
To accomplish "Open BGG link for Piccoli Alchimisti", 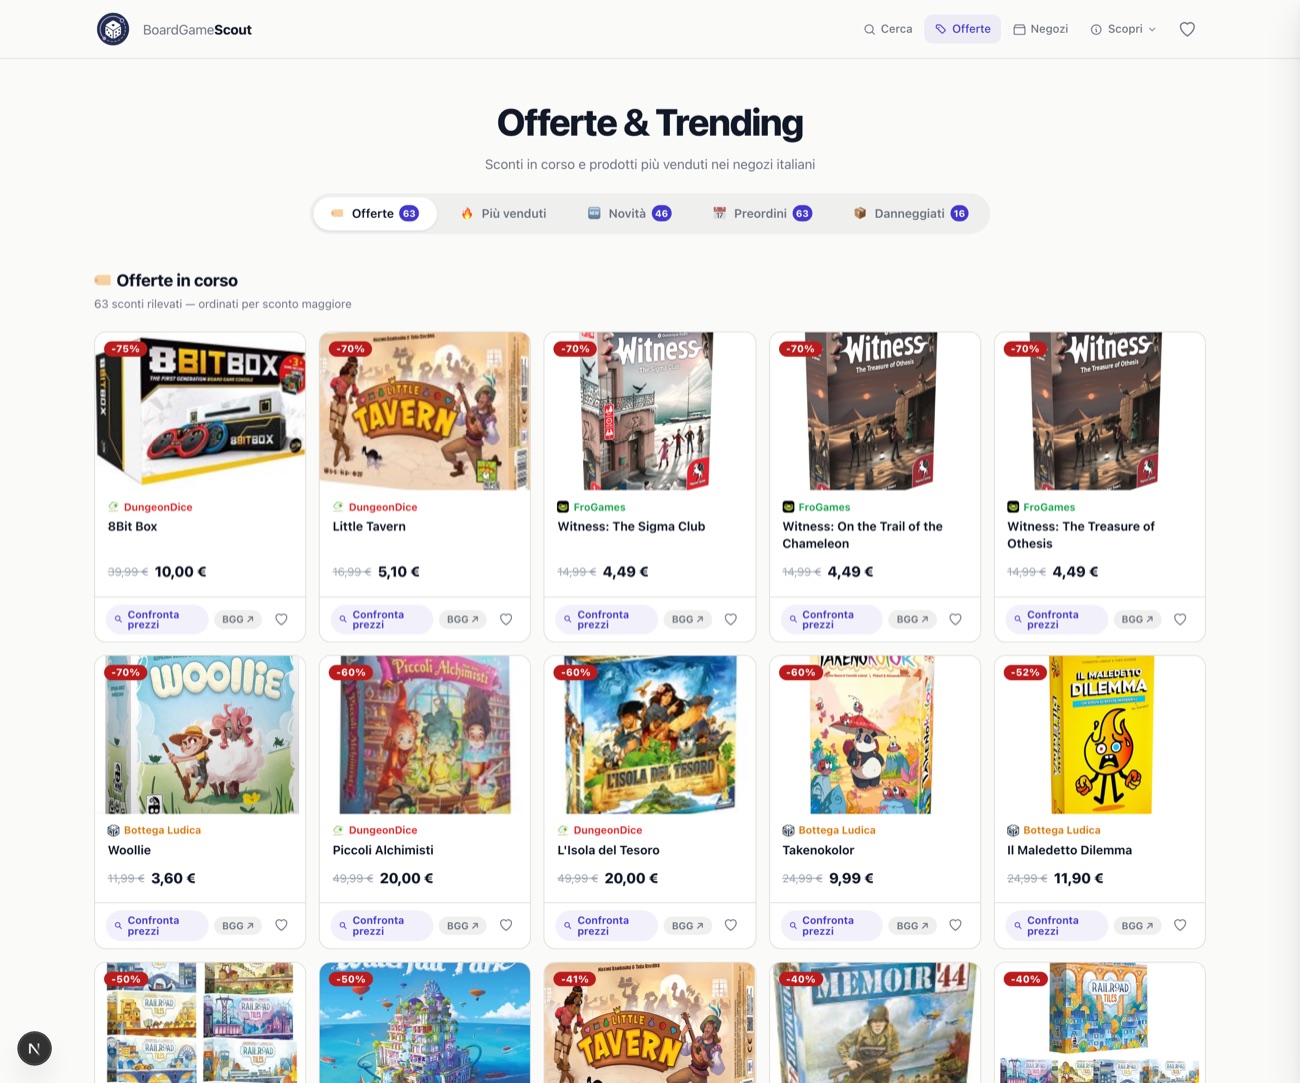I will (x=463, y=925).
